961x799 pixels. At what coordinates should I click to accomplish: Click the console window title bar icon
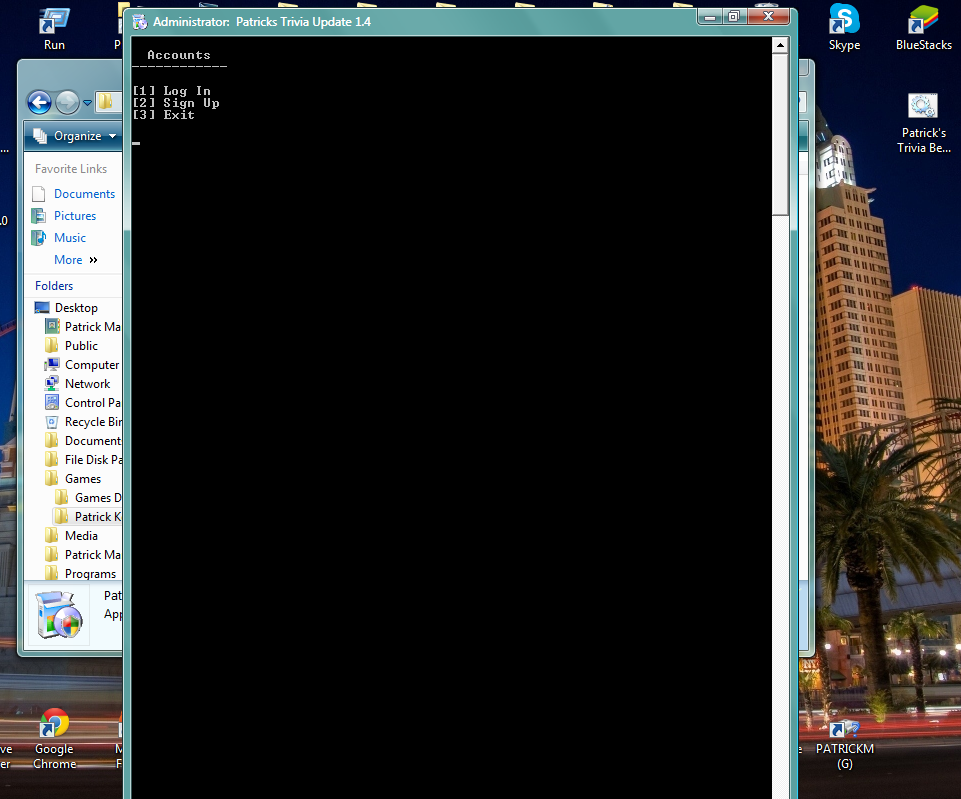point(140,22)
